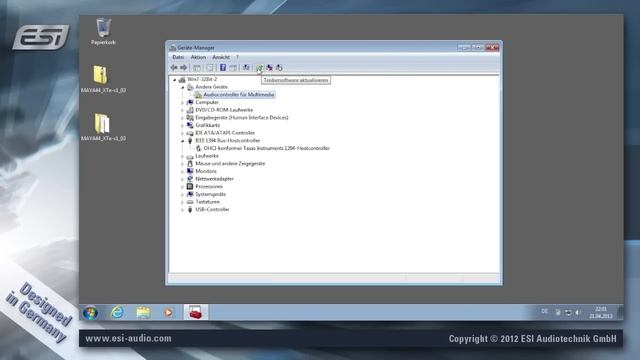Open the Windows Start menu orb
The width and height of the screenshot is (640, 360).
90,313
